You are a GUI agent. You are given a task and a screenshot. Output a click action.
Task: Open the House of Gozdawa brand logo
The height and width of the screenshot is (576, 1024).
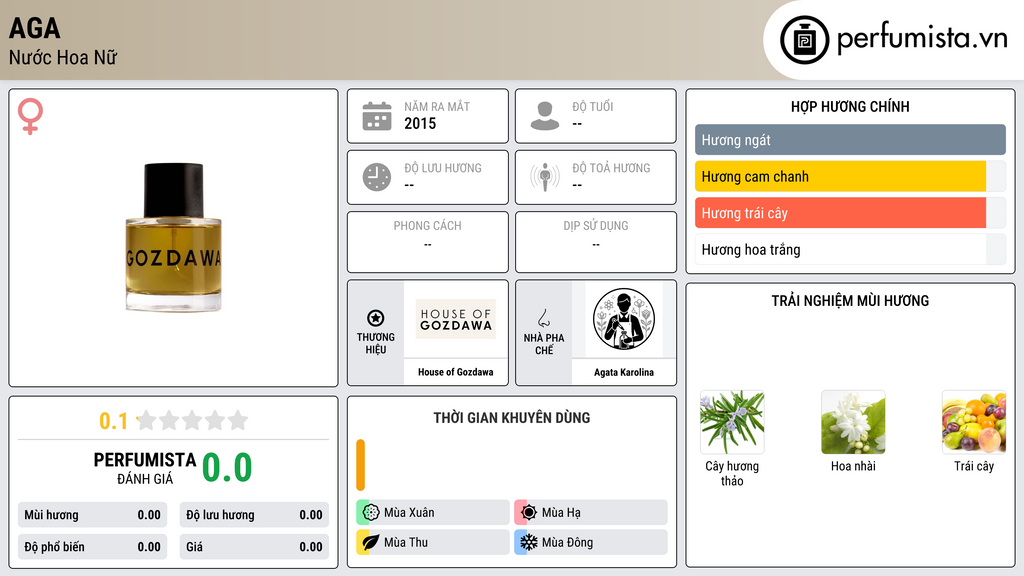[x=456, y=319]
